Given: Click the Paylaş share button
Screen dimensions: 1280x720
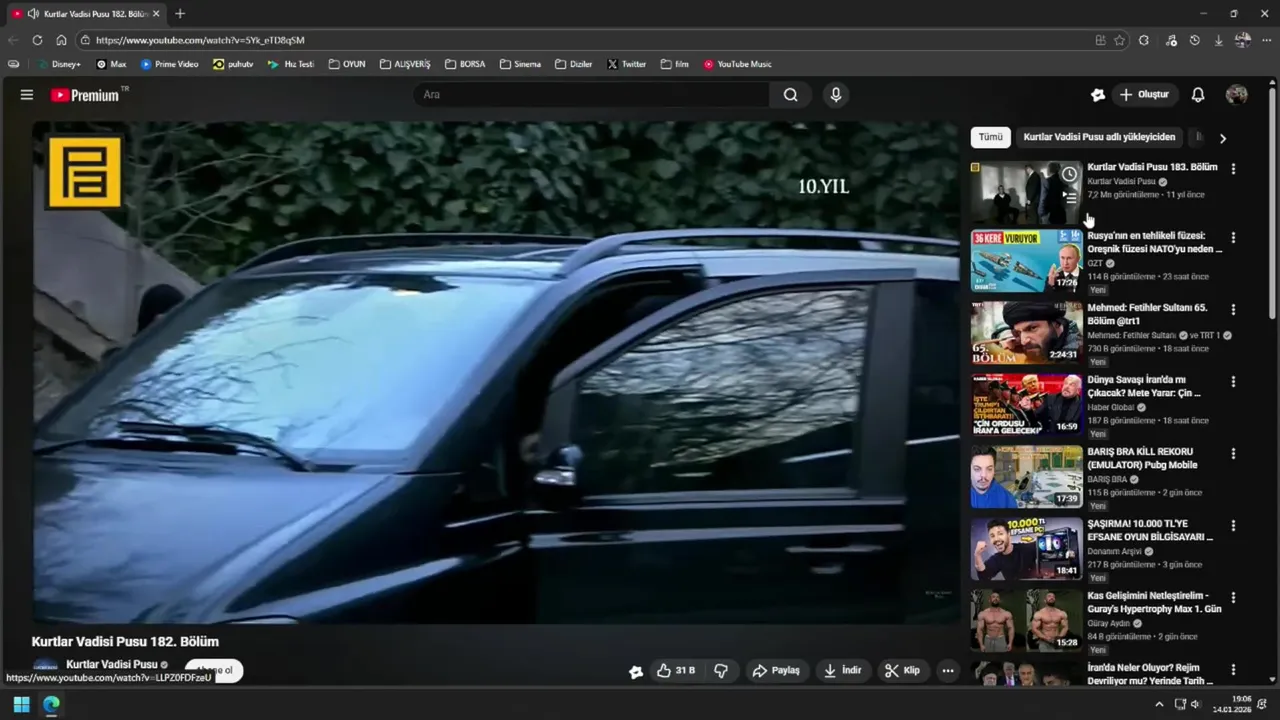Looking at the screenshot, I should click(776, 671).
